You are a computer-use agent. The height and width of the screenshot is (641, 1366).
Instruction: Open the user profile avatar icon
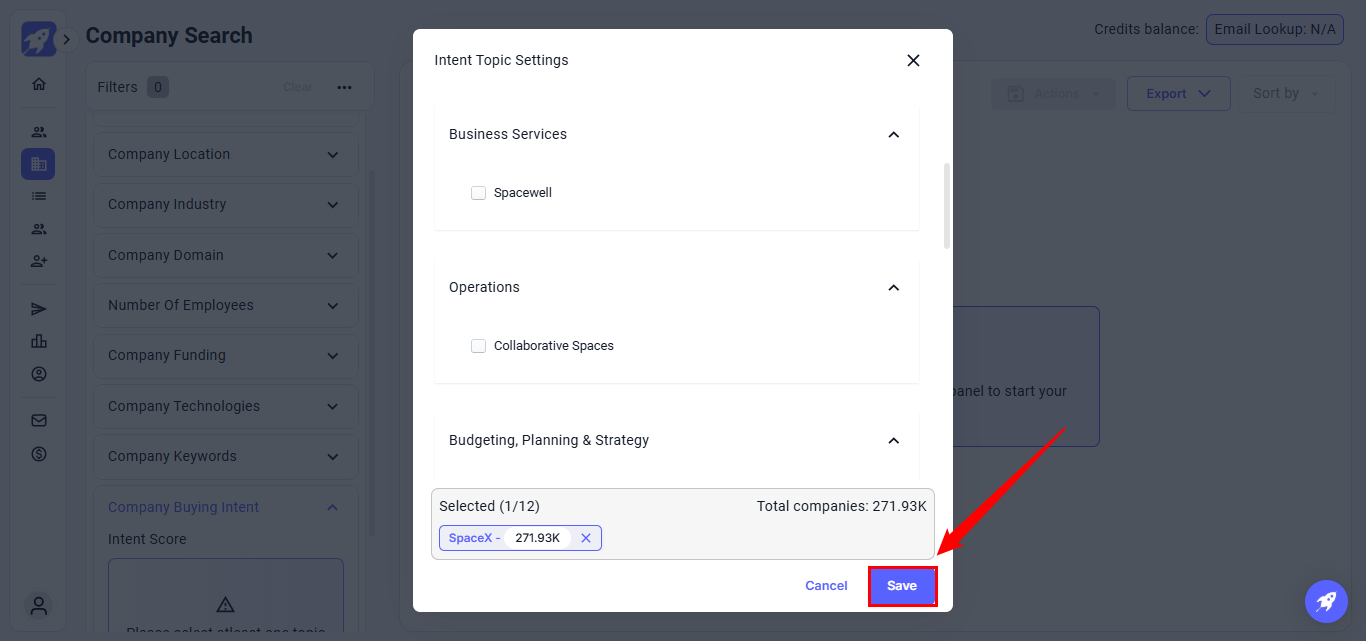(x=39, y=605)
